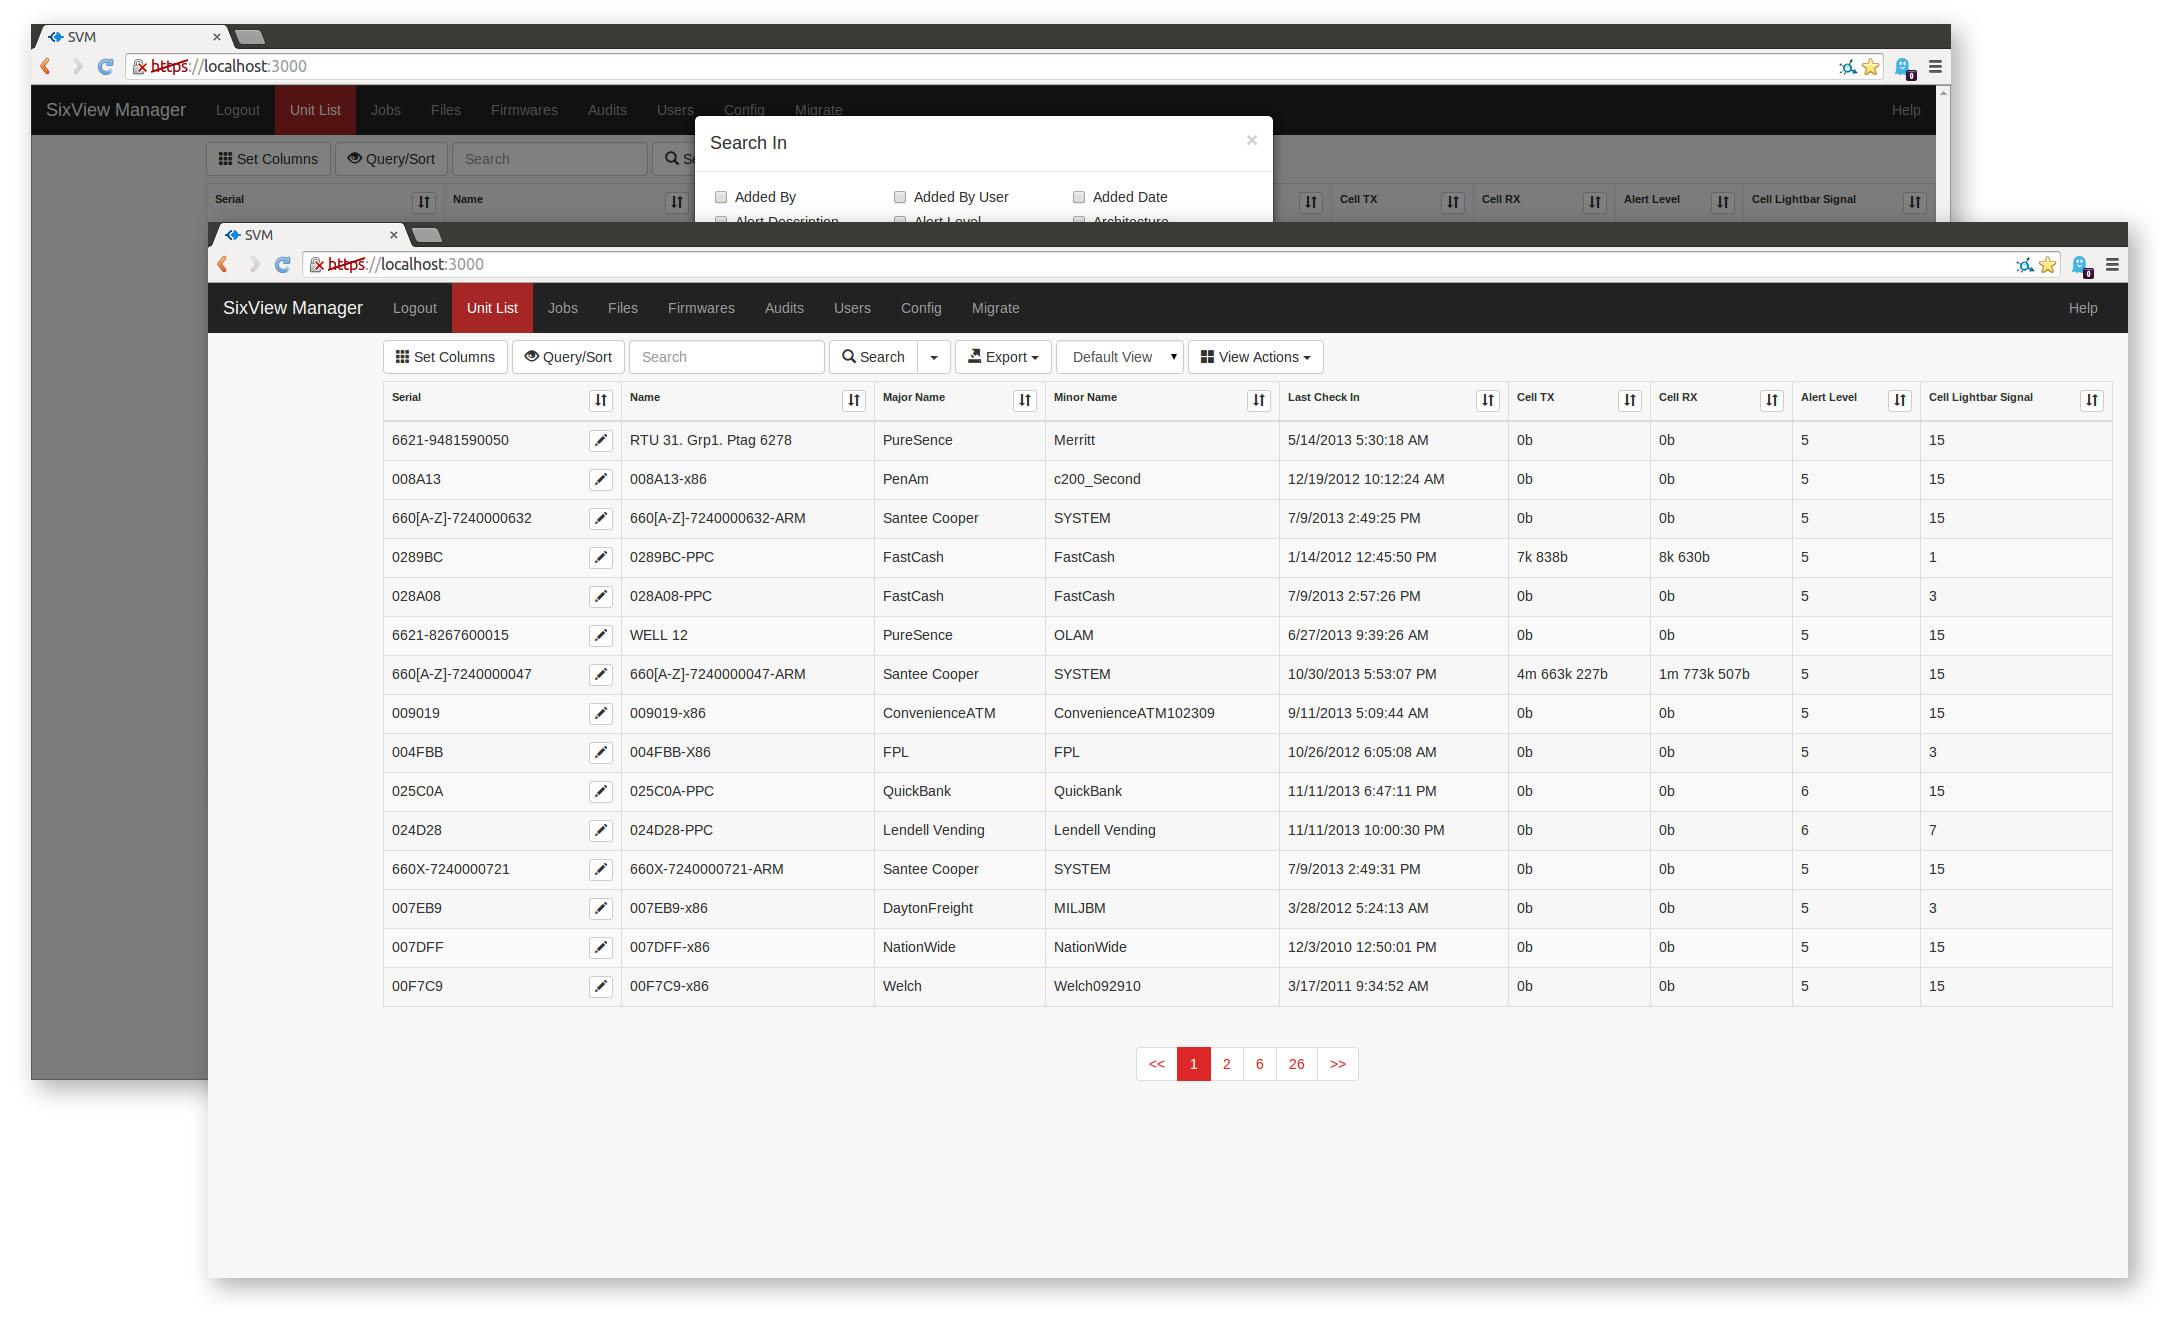2166x1328 pixels.
Task: Click page 2 pagination button
Action: [x=1227, y=1063]
